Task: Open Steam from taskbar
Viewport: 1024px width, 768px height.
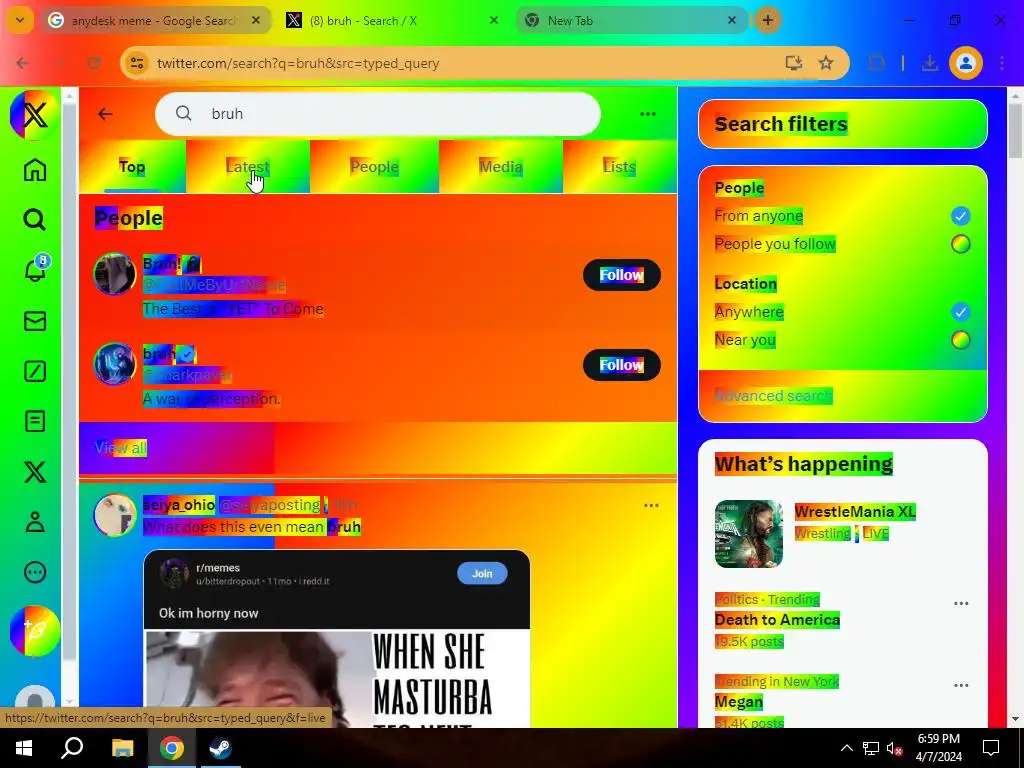Action: coord(219,748)
